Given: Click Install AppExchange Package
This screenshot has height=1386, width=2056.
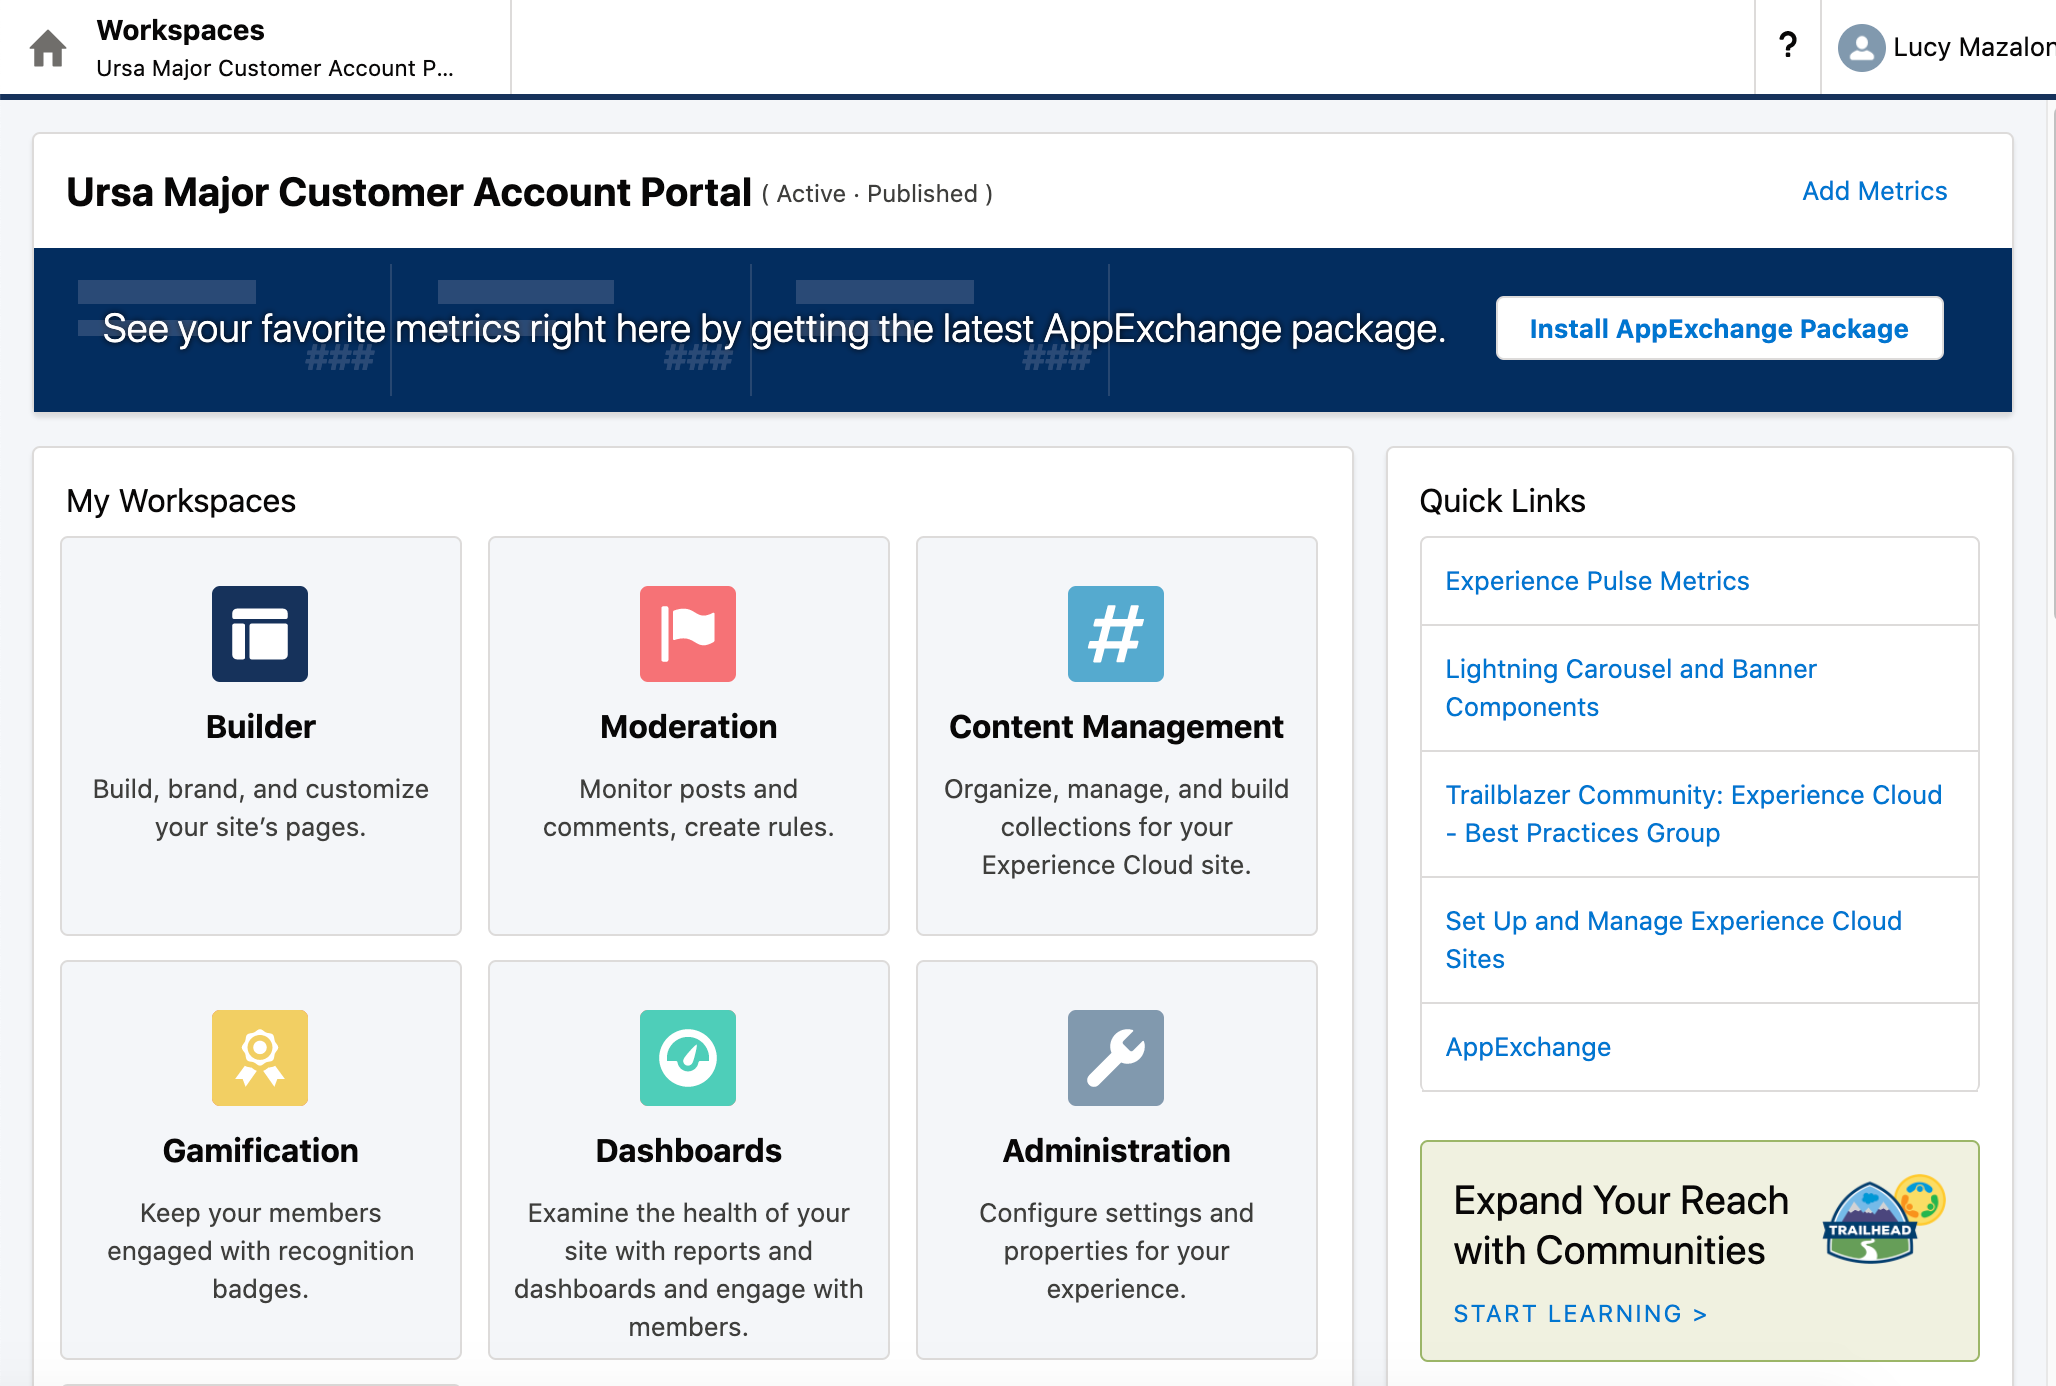Looking at the screenshot, I should tap(1718, 328).
